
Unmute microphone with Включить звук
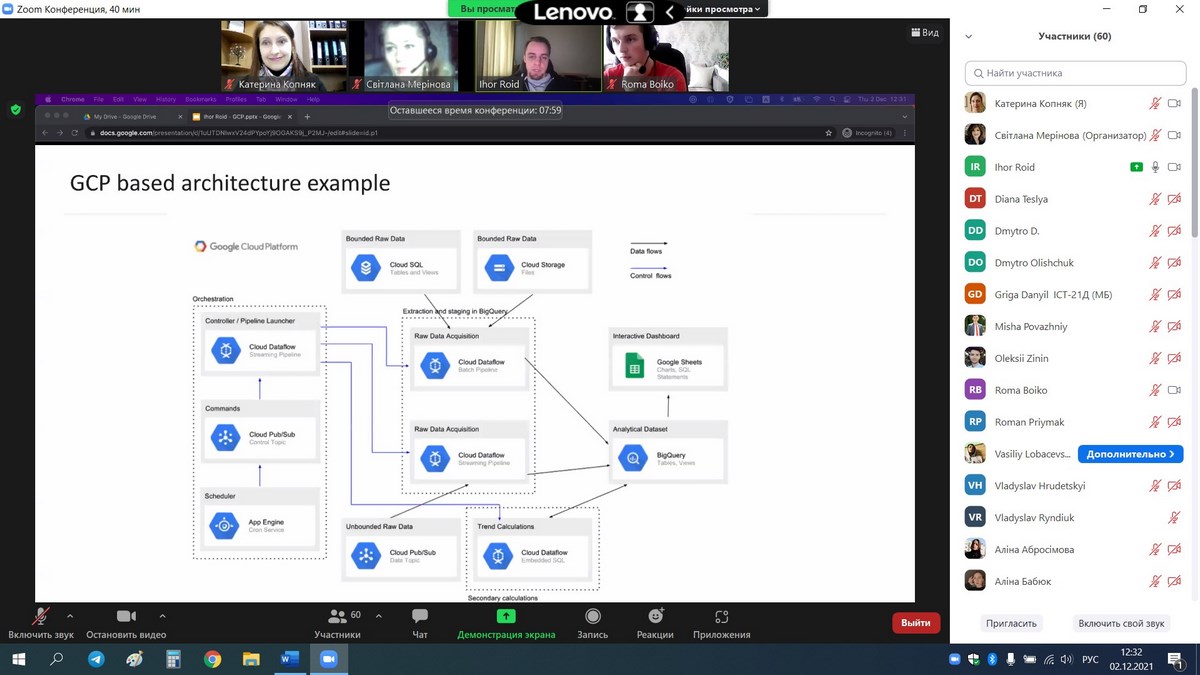point(41,617)
